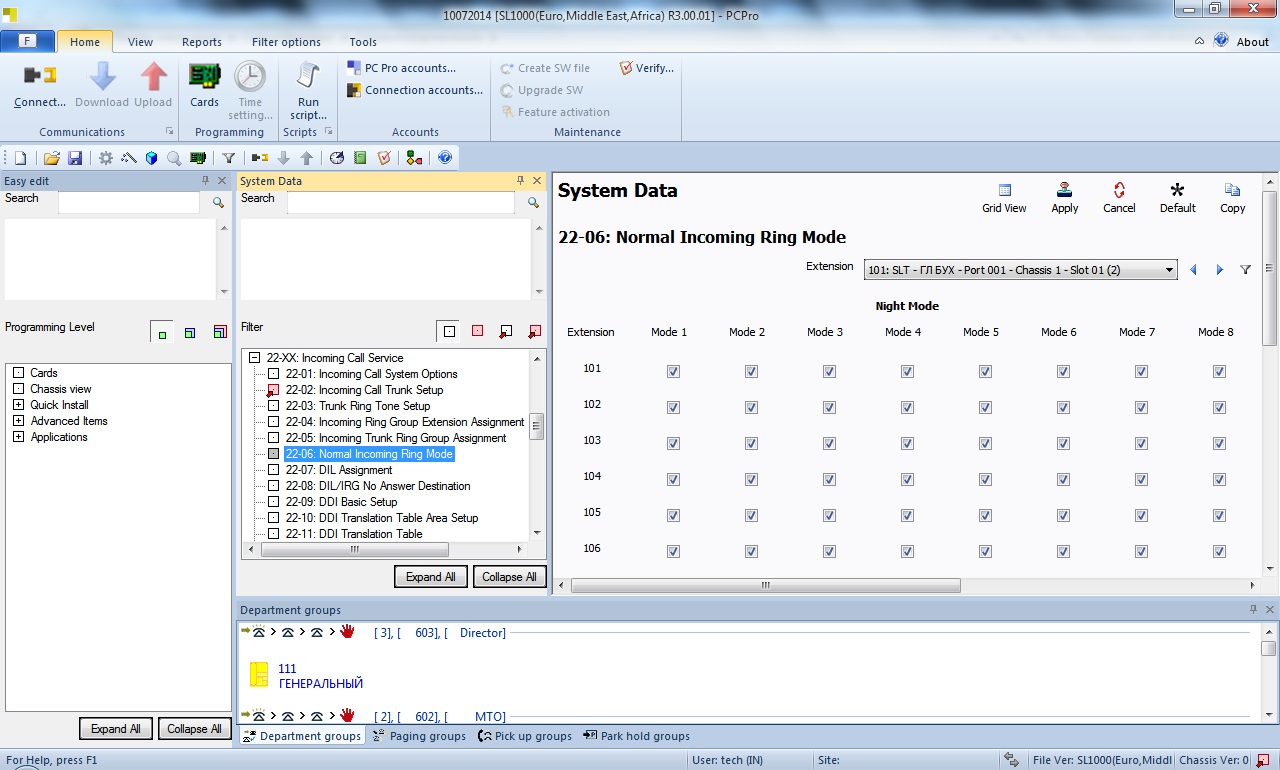Select 22-07: DIL Assignment in tree
Viewport: 1280px width, 770px height.
338,470
